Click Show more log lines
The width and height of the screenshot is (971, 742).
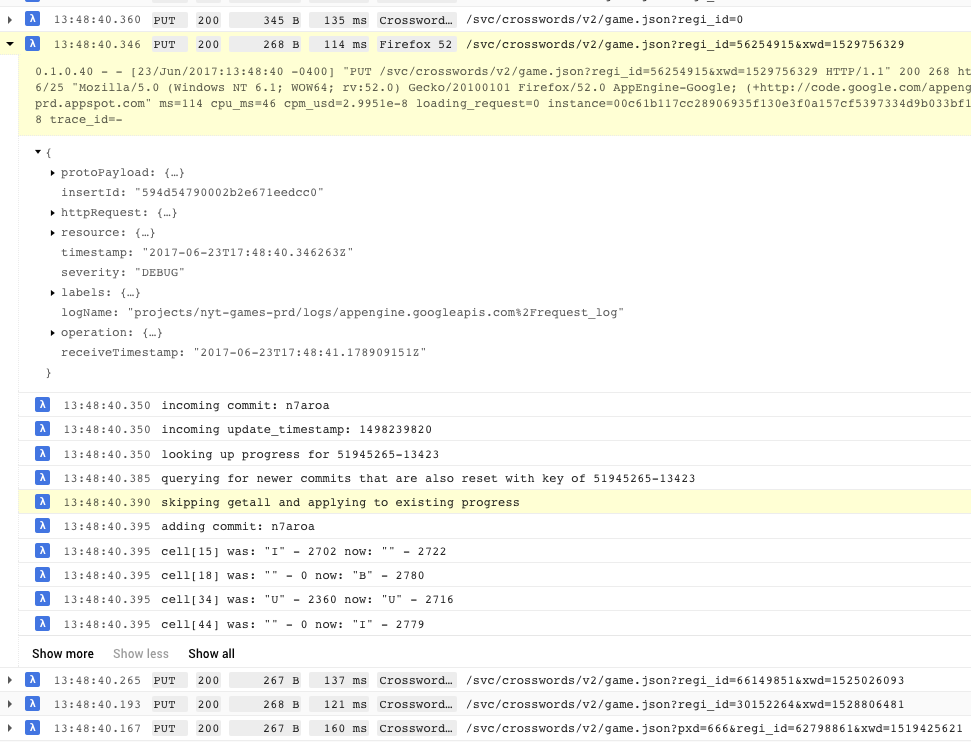63,653
